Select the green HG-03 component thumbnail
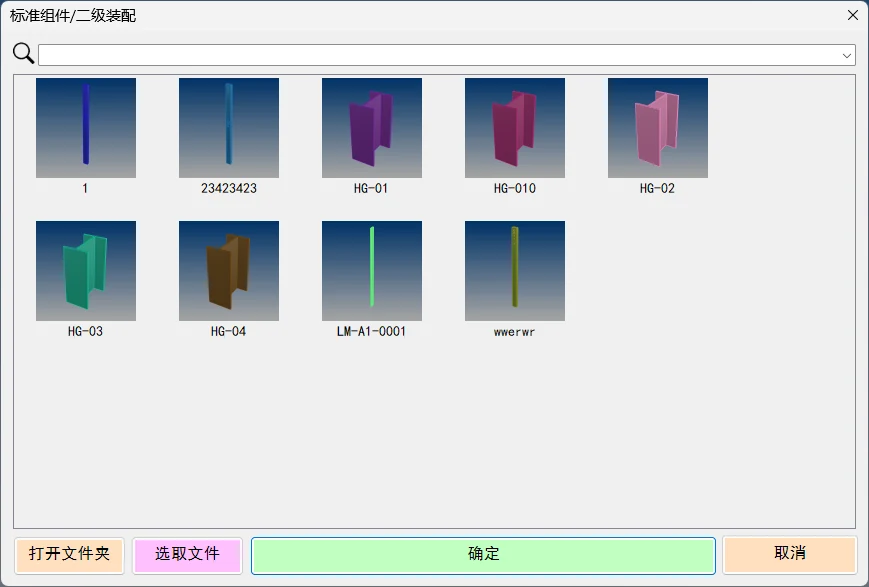 click(86, 270)
